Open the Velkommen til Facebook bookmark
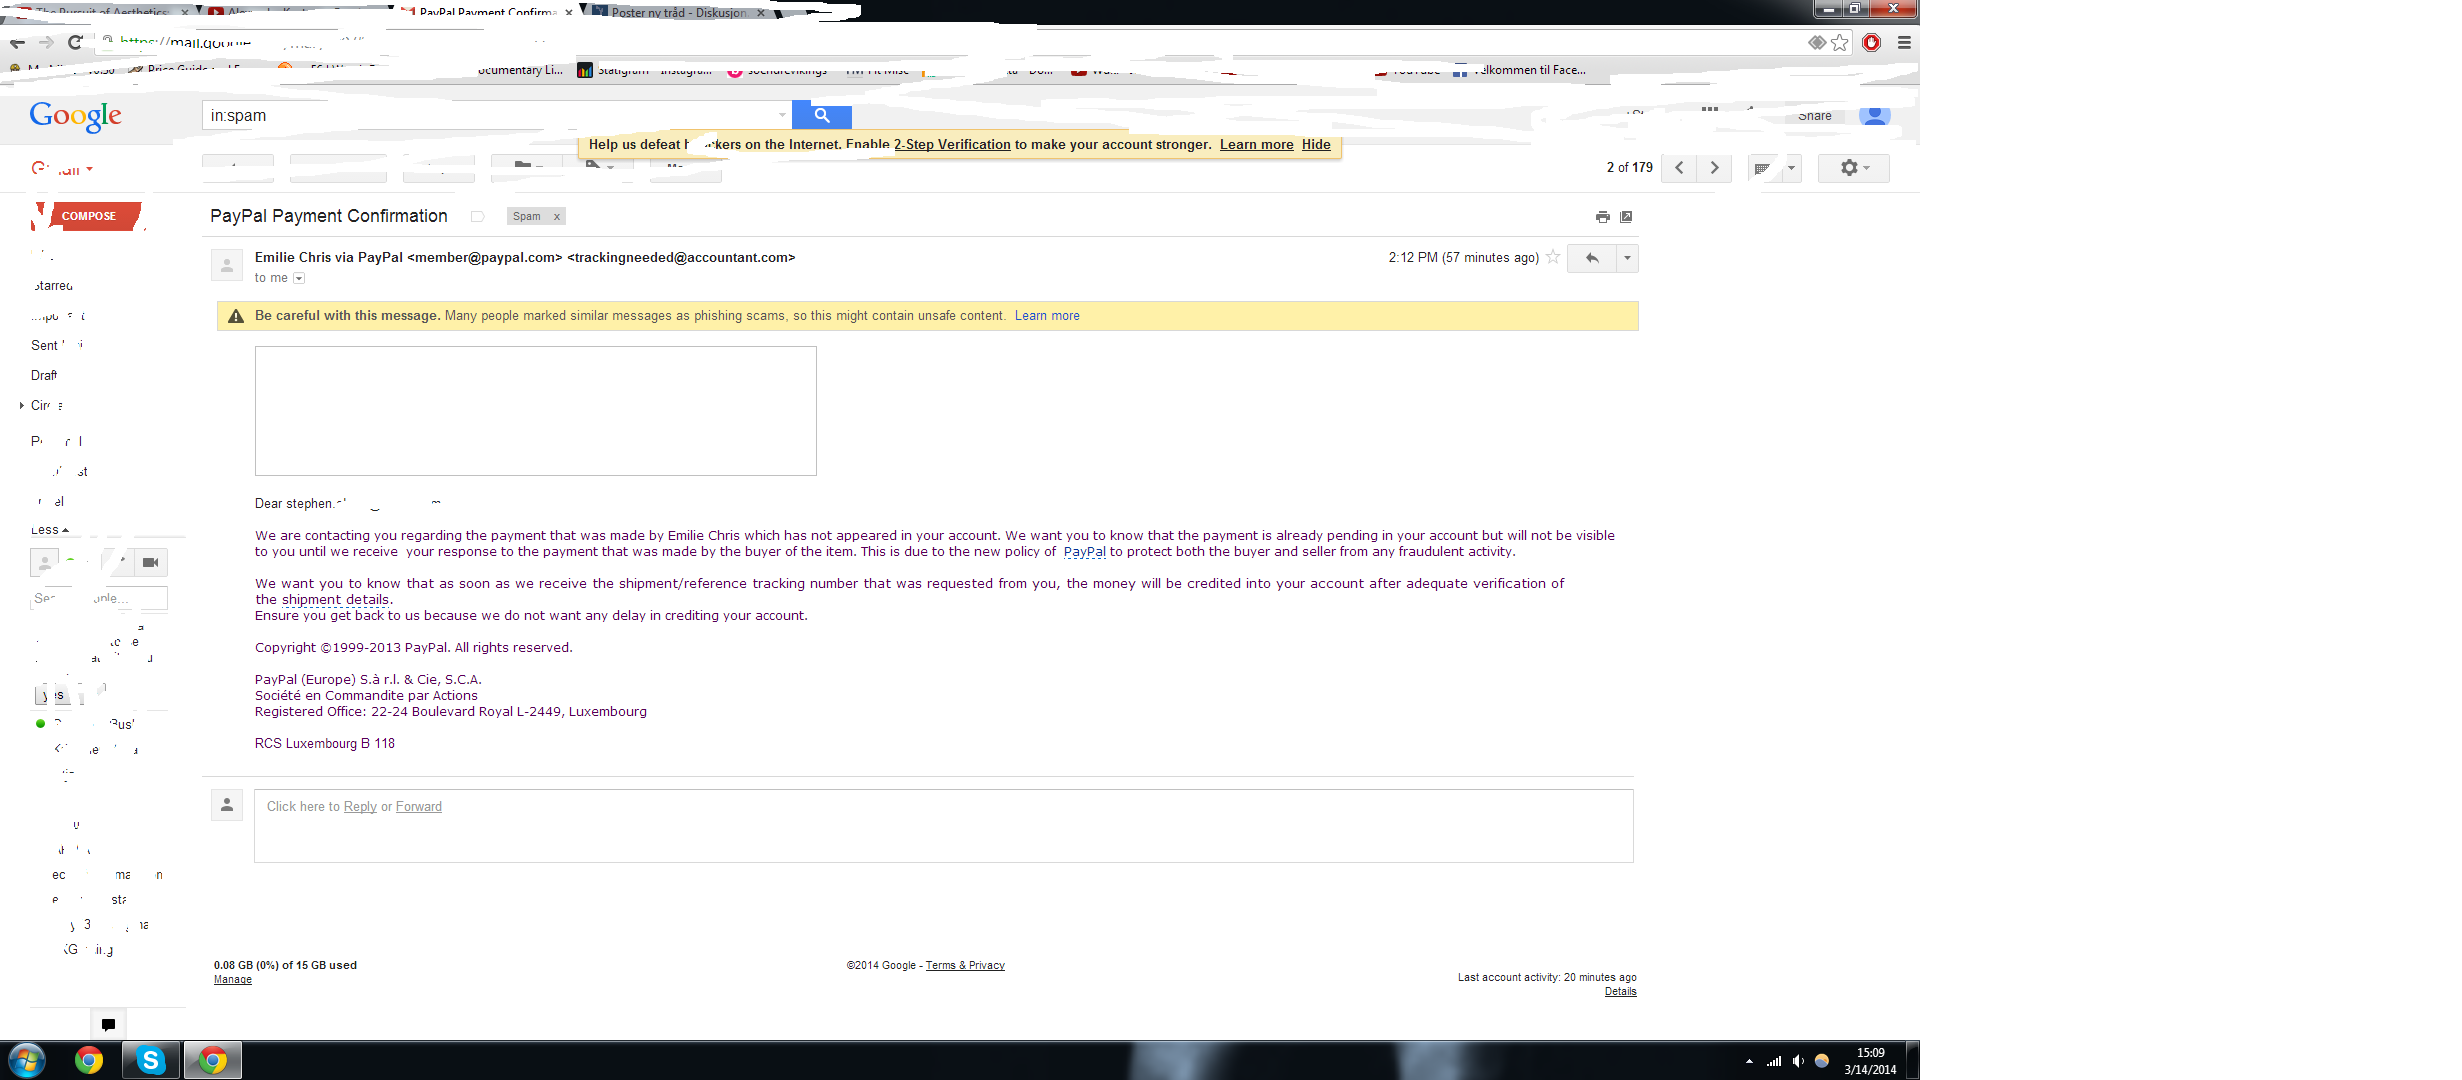2462x1080 pixels. (x=1520, y=70)
